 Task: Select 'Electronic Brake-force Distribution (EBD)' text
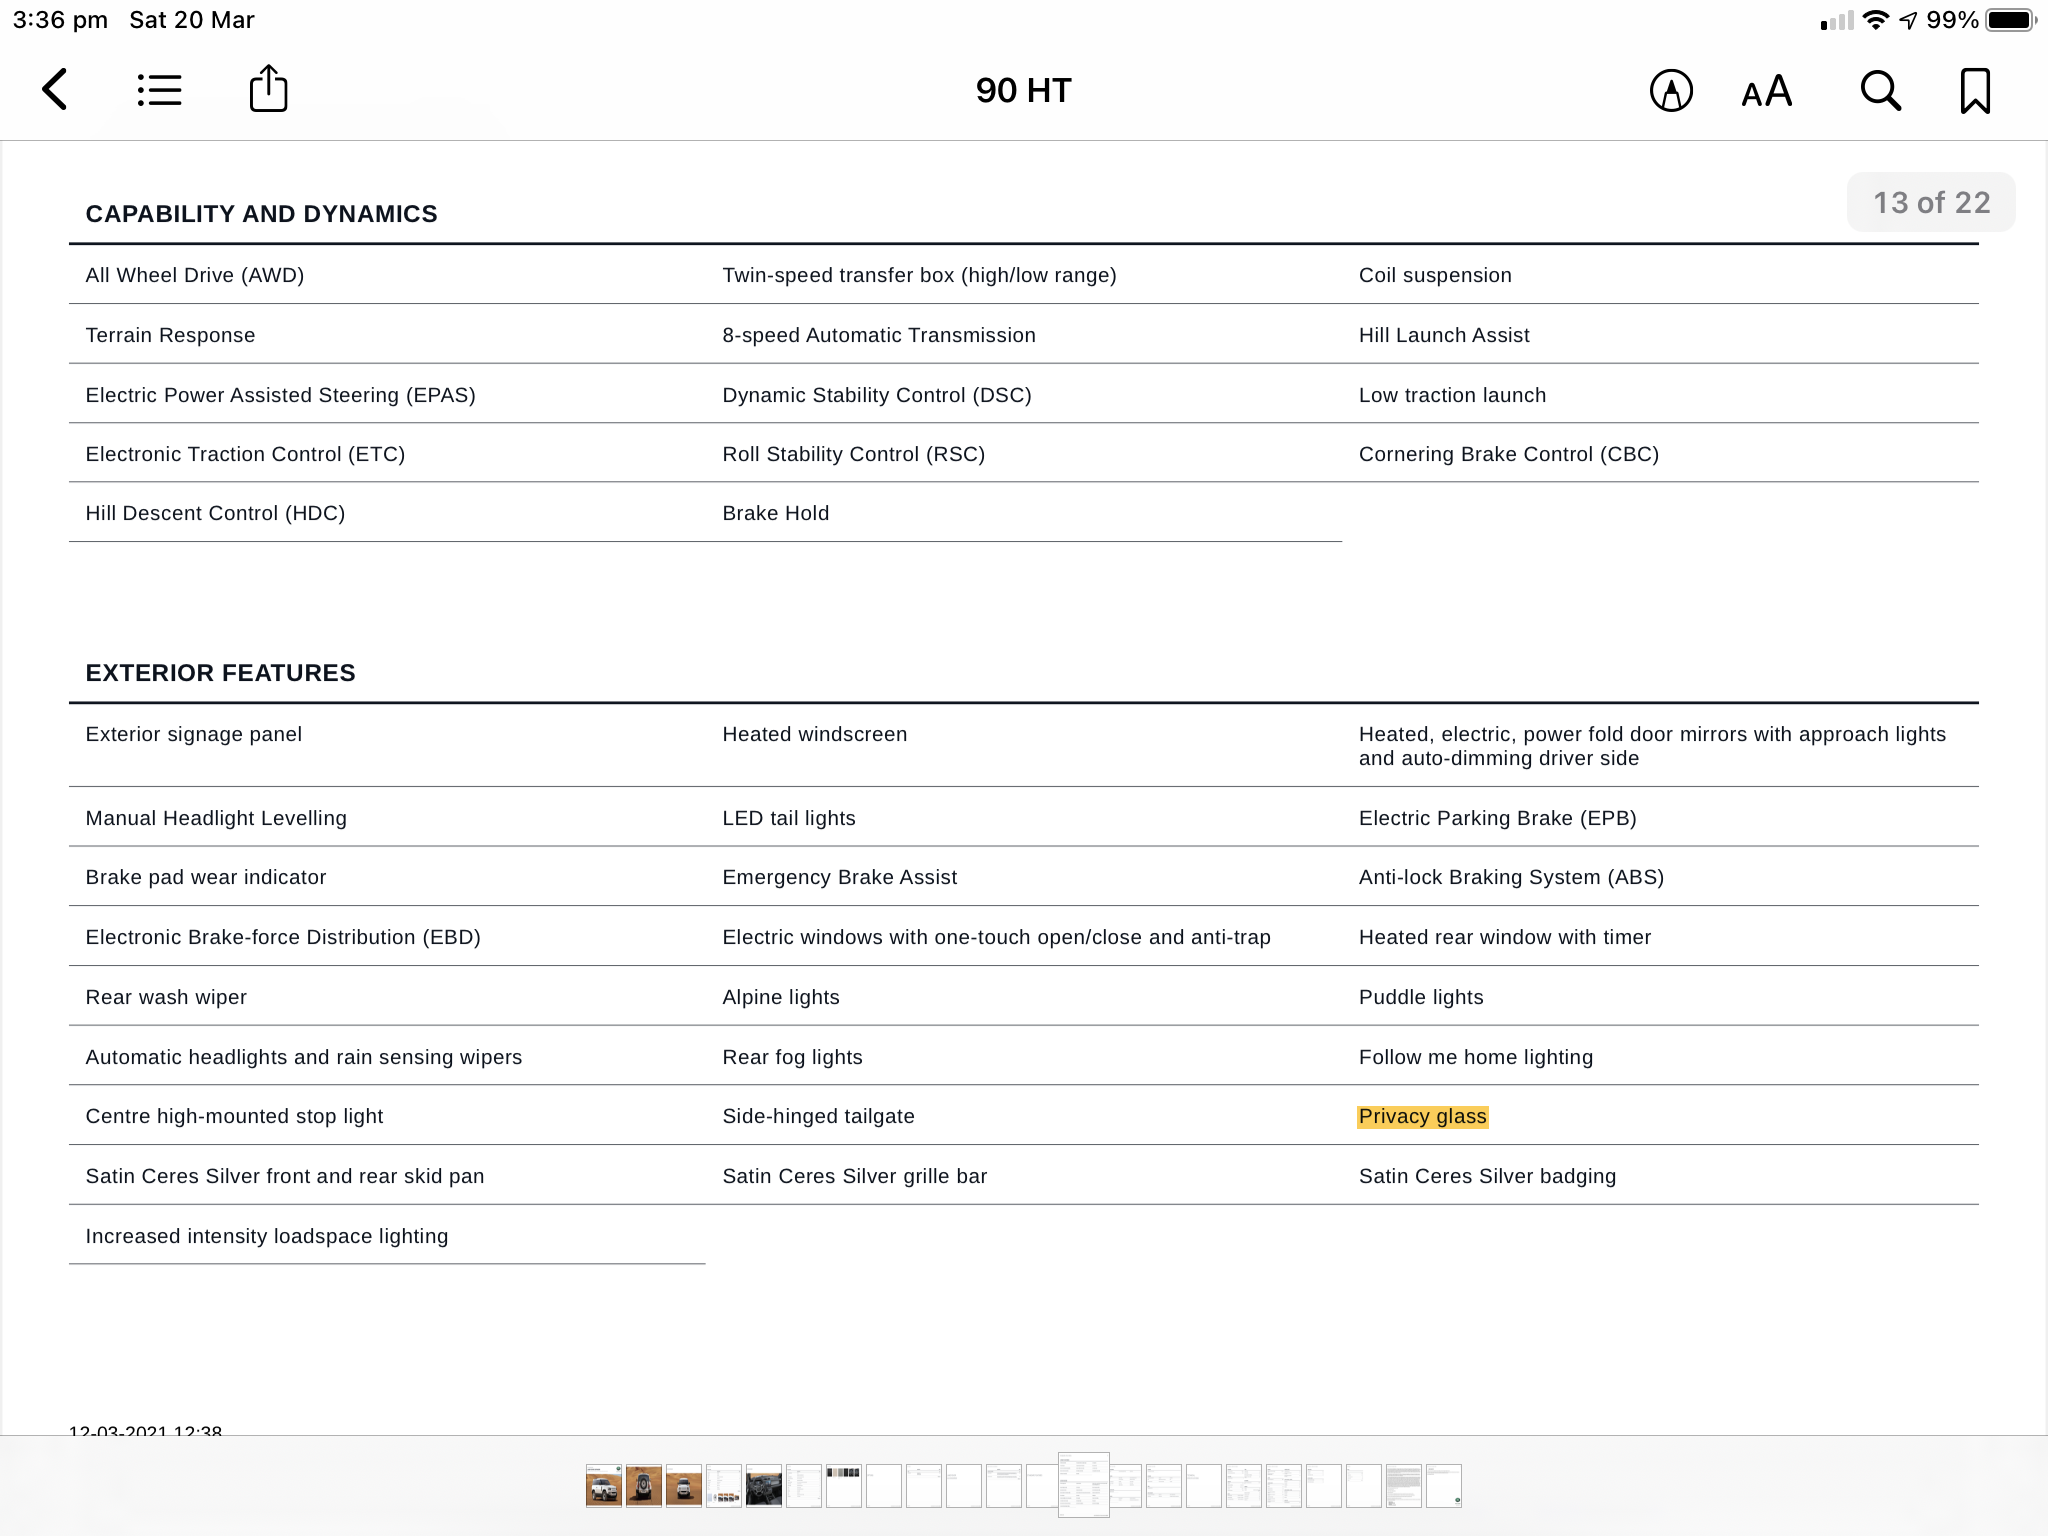point(283,937)
